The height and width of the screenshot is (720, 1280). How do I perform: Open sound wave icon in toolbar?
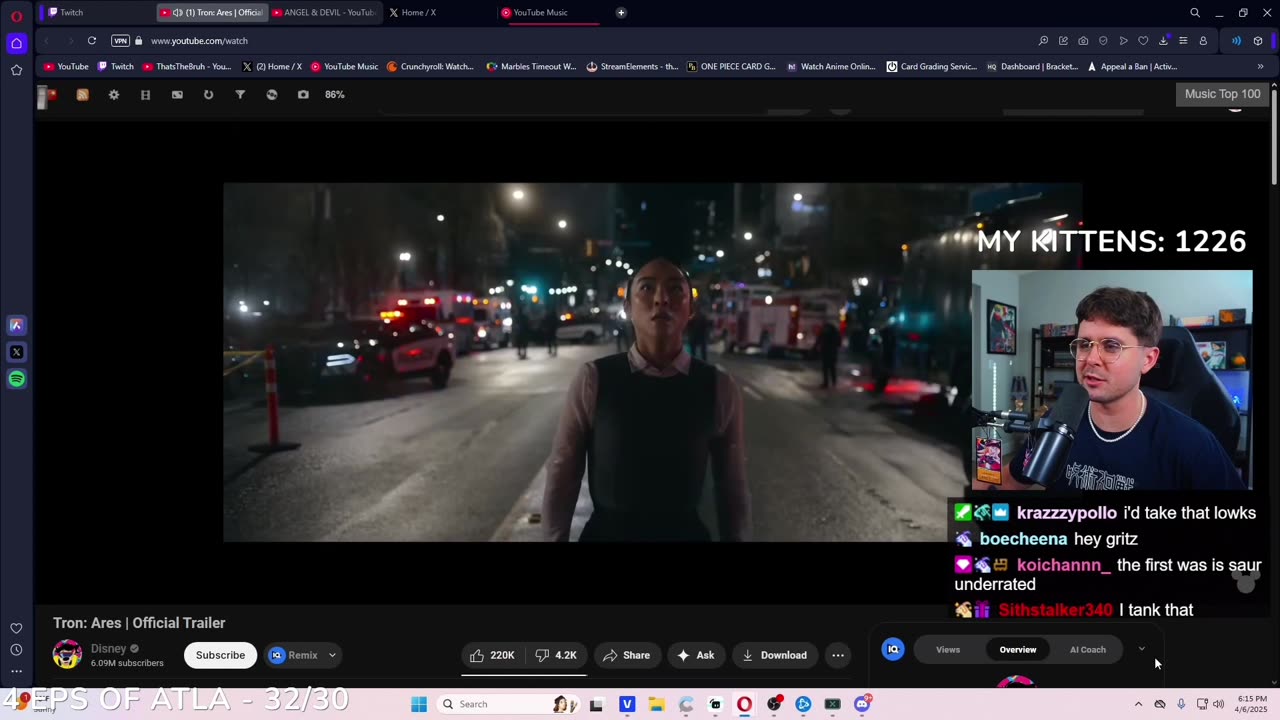pyautogui.click(x=1236, y=41)
